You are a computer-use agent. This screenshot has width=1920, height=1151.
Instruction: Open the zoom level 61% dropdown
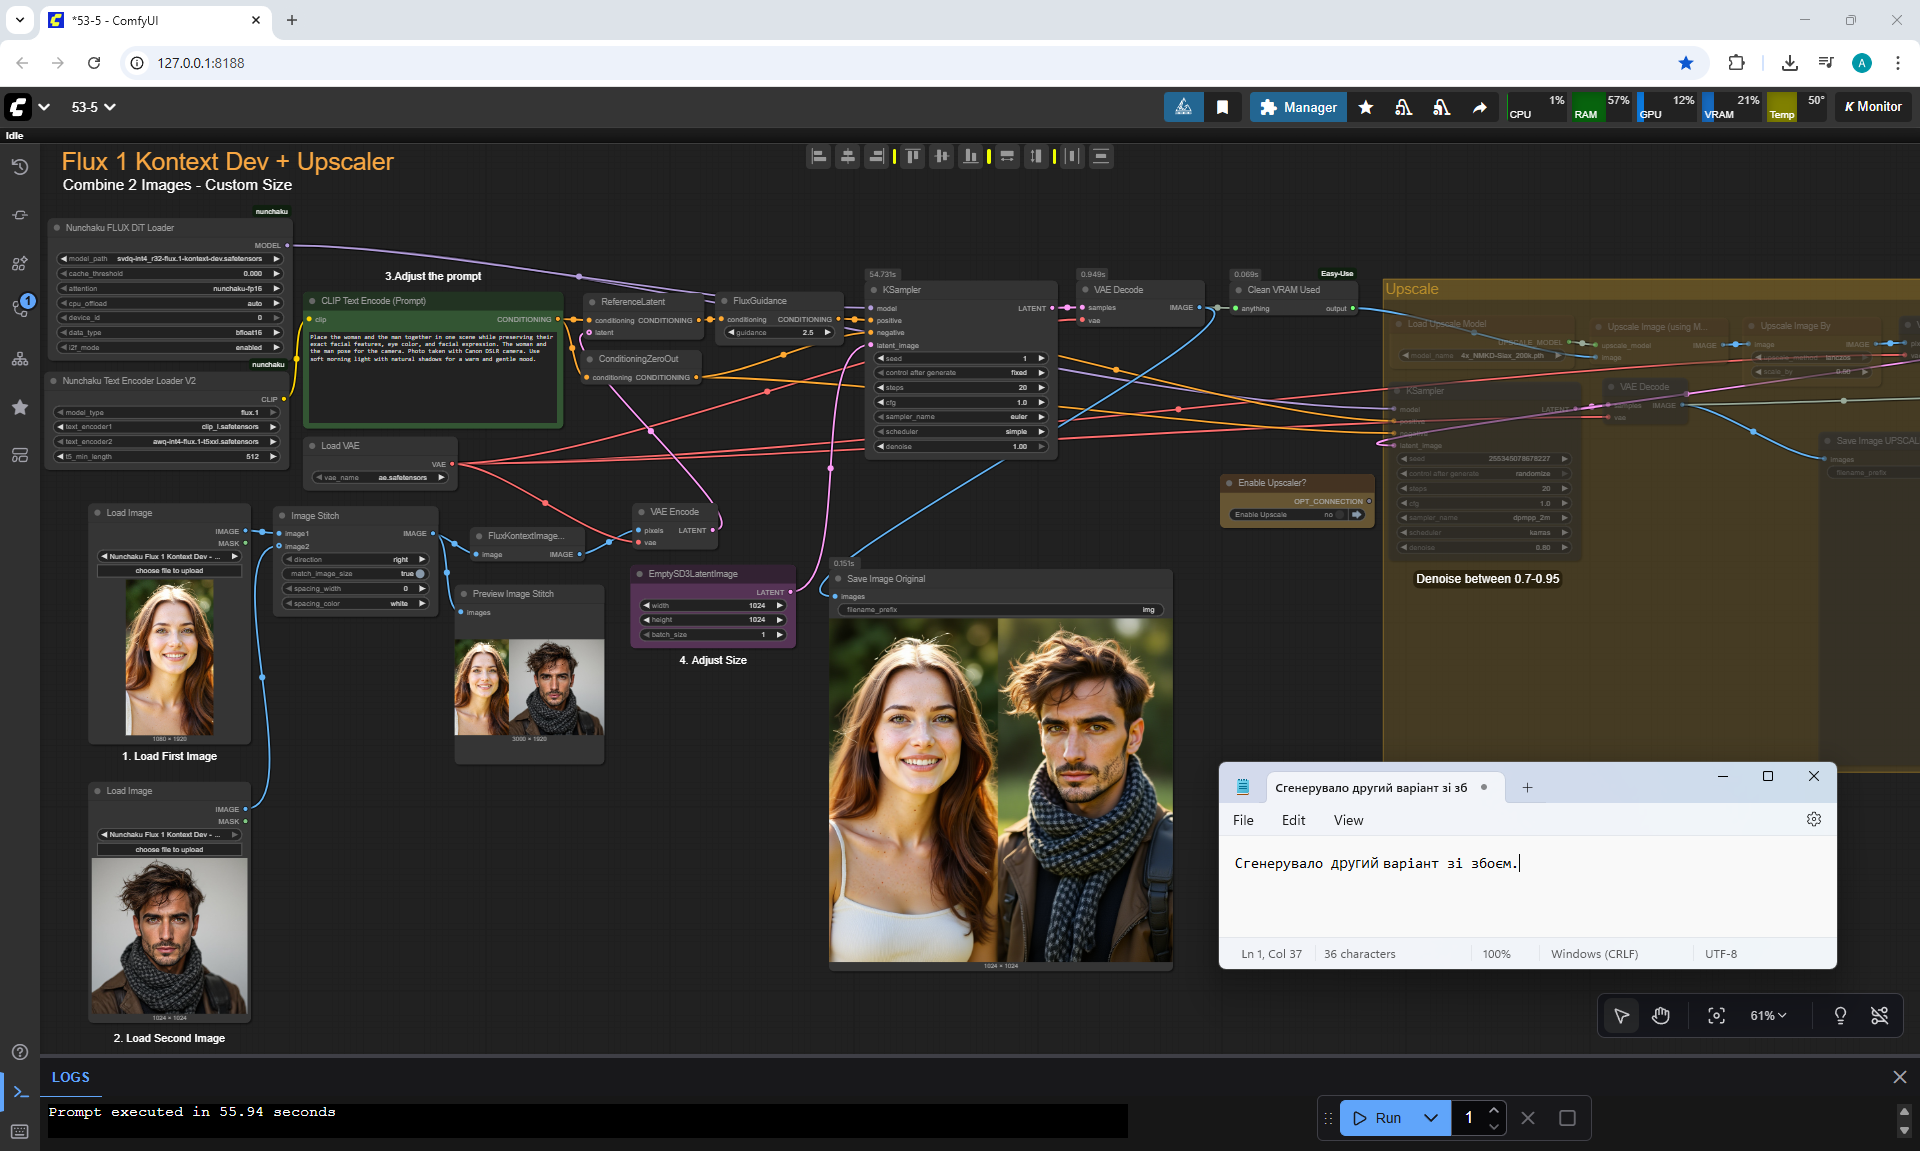(x=1768, y=1016)
